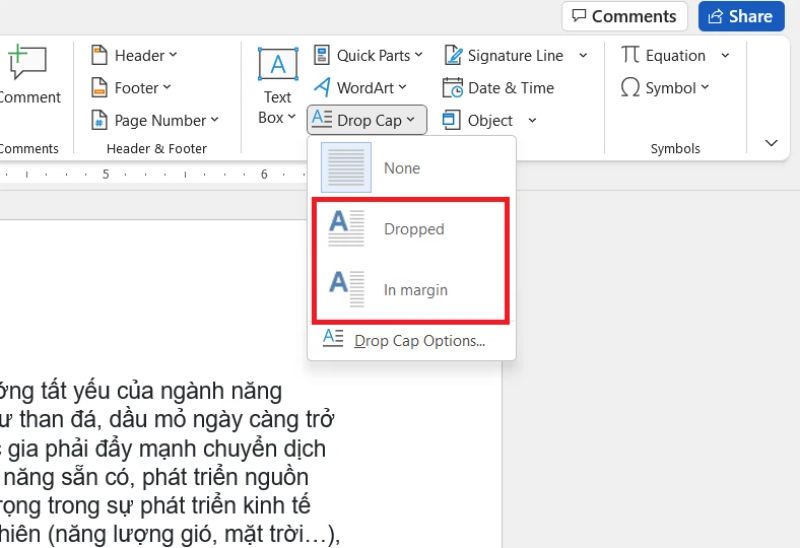Collapse the Drop Cap dropdown arrow
The width and height of the screenshot is (800, 548).
pyautogui.click(x=410, y=120)
